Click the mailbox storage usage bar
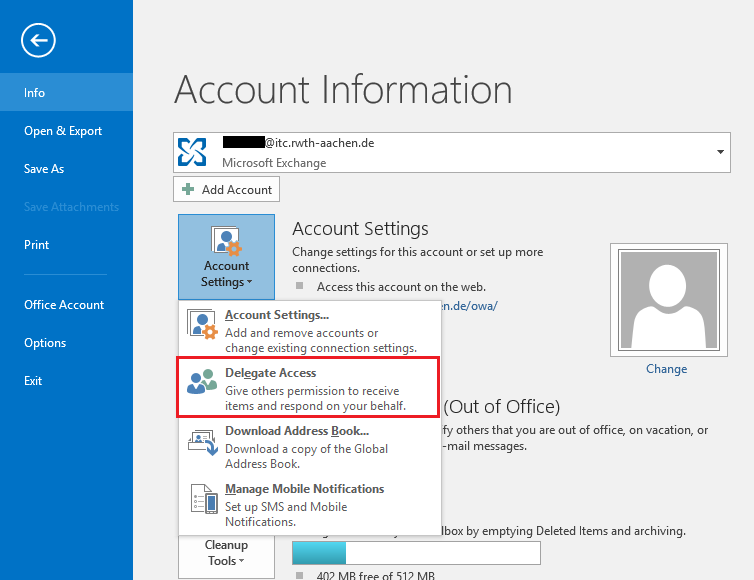Image resolution: width=754 pixels, height=580 pixels. point(415,553)
